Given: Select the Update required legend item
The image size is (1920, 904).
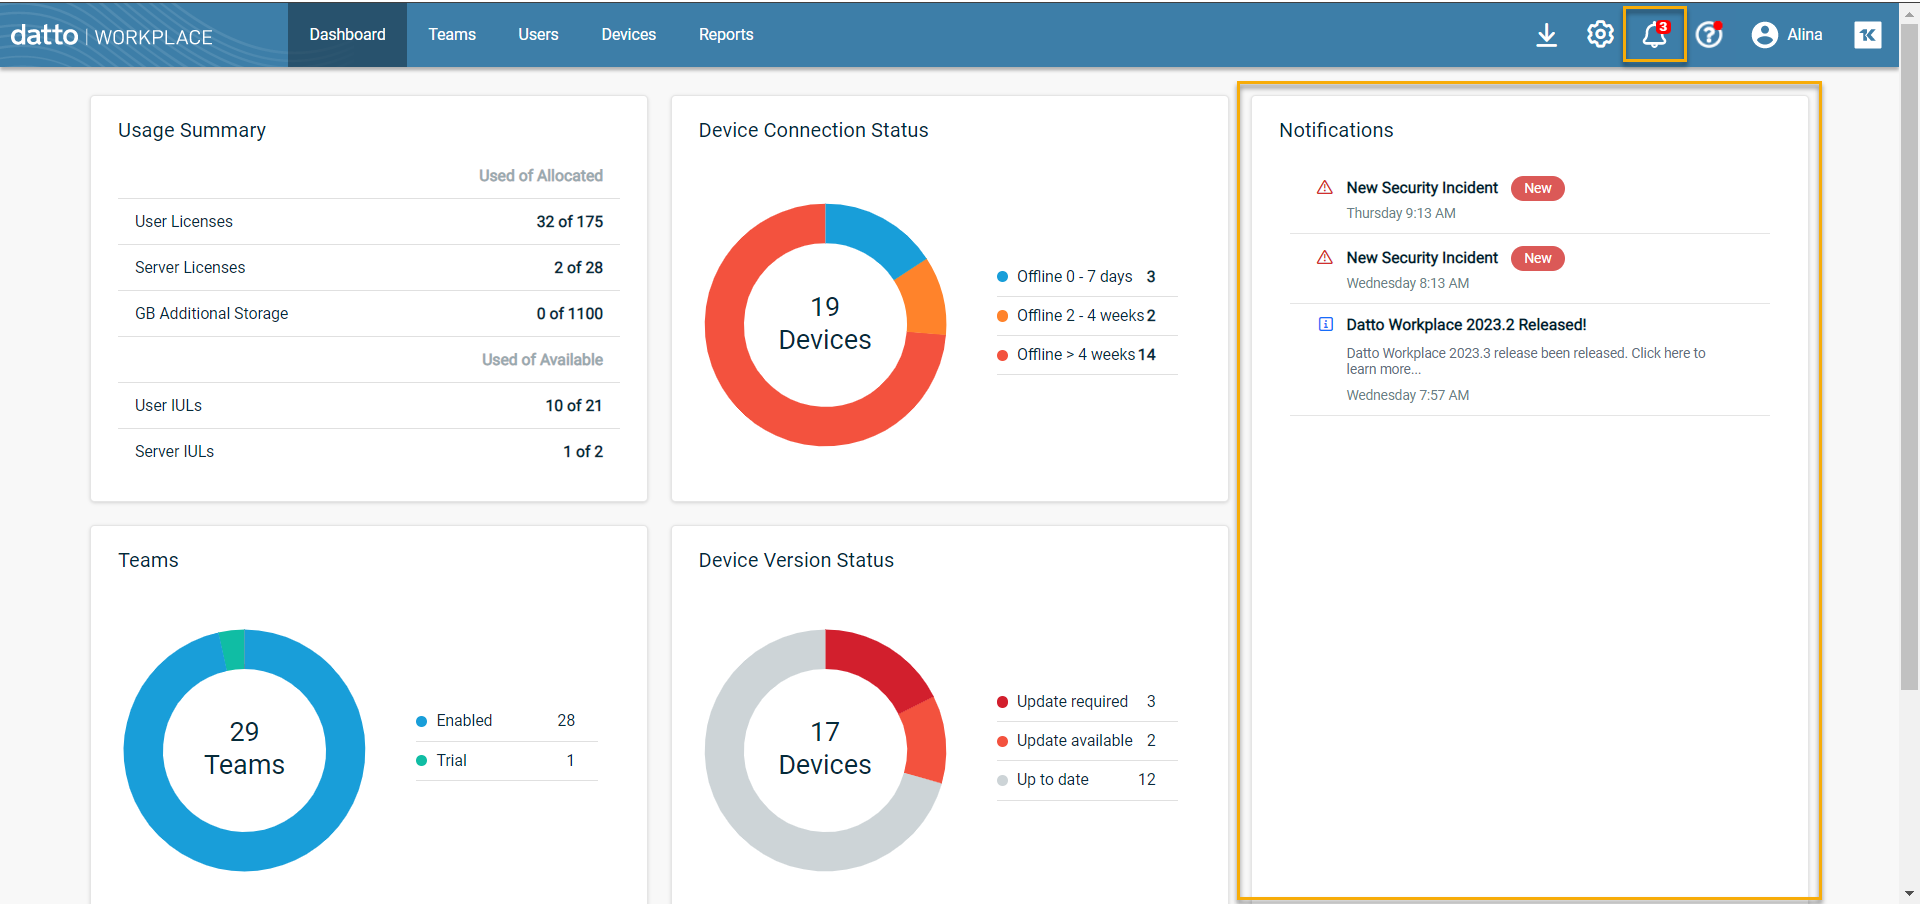Looking at the screenshot, I should [x=1072, y=702].
